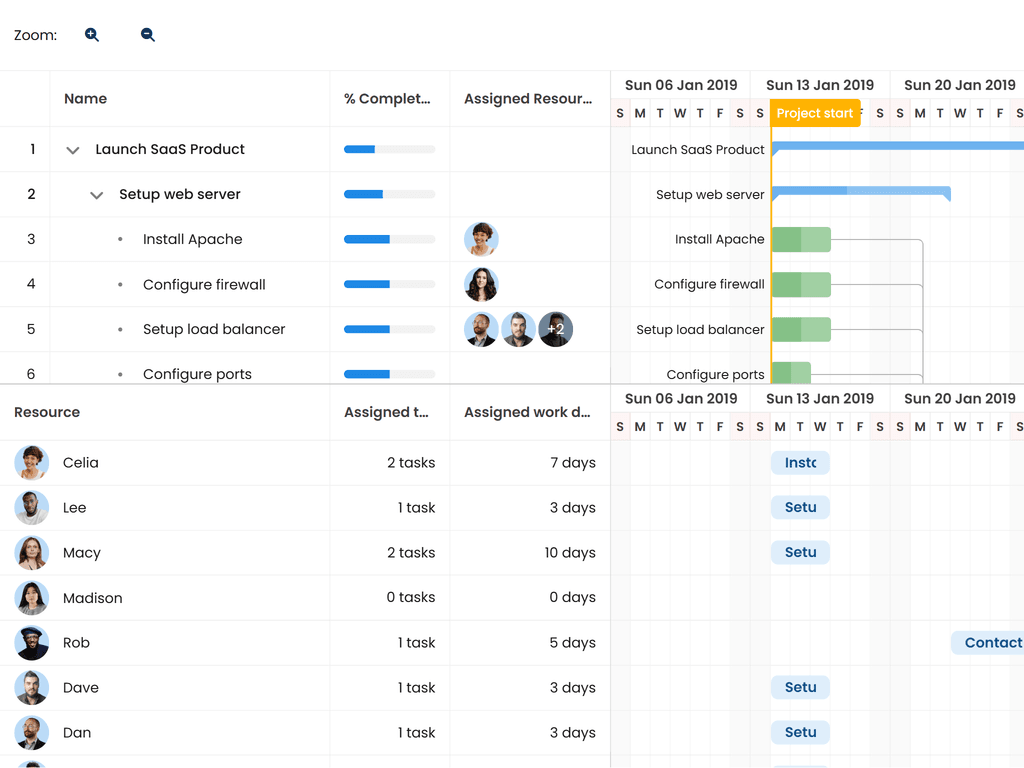Image resolution: width=1024 pixels, height=768 pixels.
Task: Click the Project start flag marker
Action: (x=815, y=113)
